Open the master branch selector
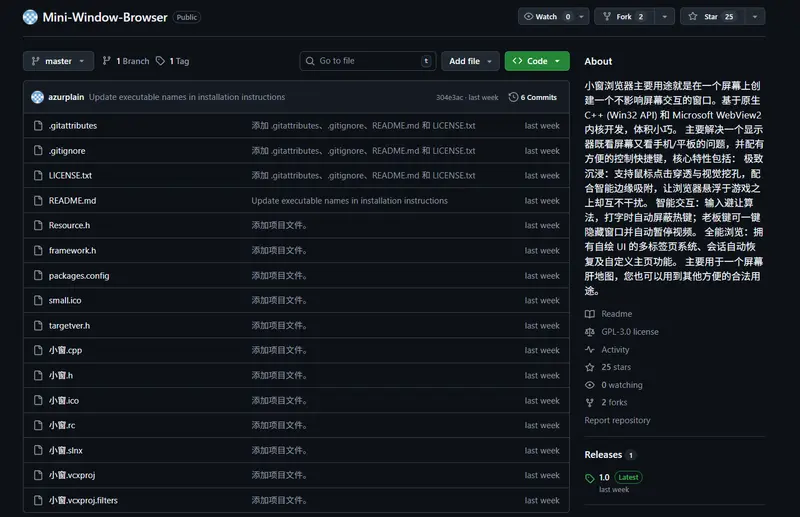Image resolution: width=800 pixels, height=517 pixels. (x=58, y=61)
